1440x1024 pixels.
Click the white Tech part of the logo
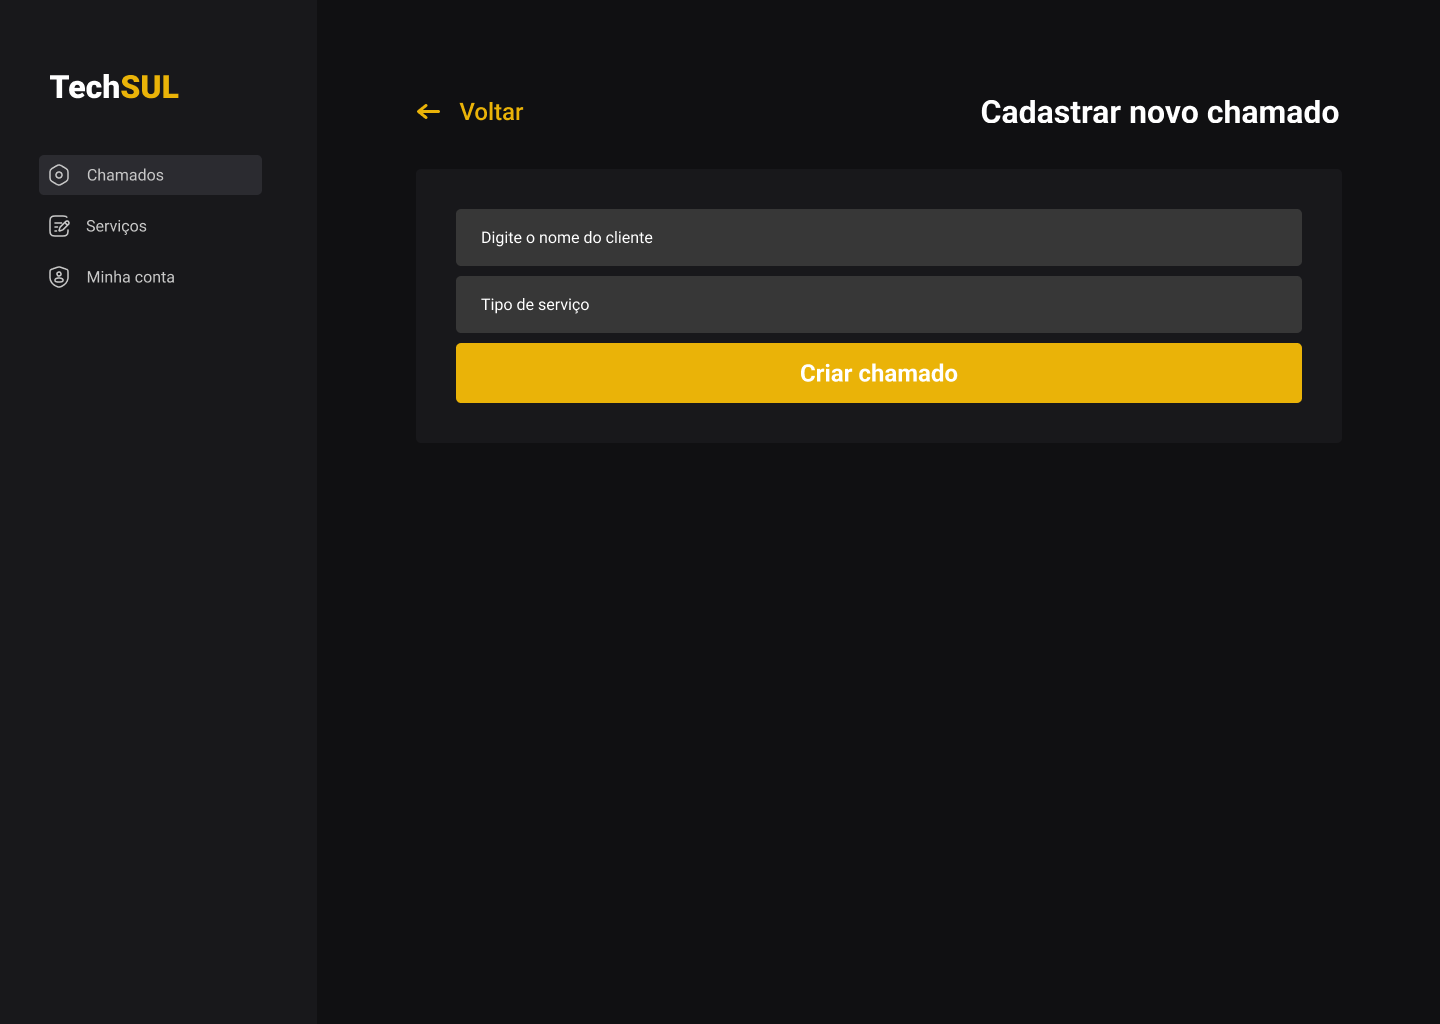[85, 87]
